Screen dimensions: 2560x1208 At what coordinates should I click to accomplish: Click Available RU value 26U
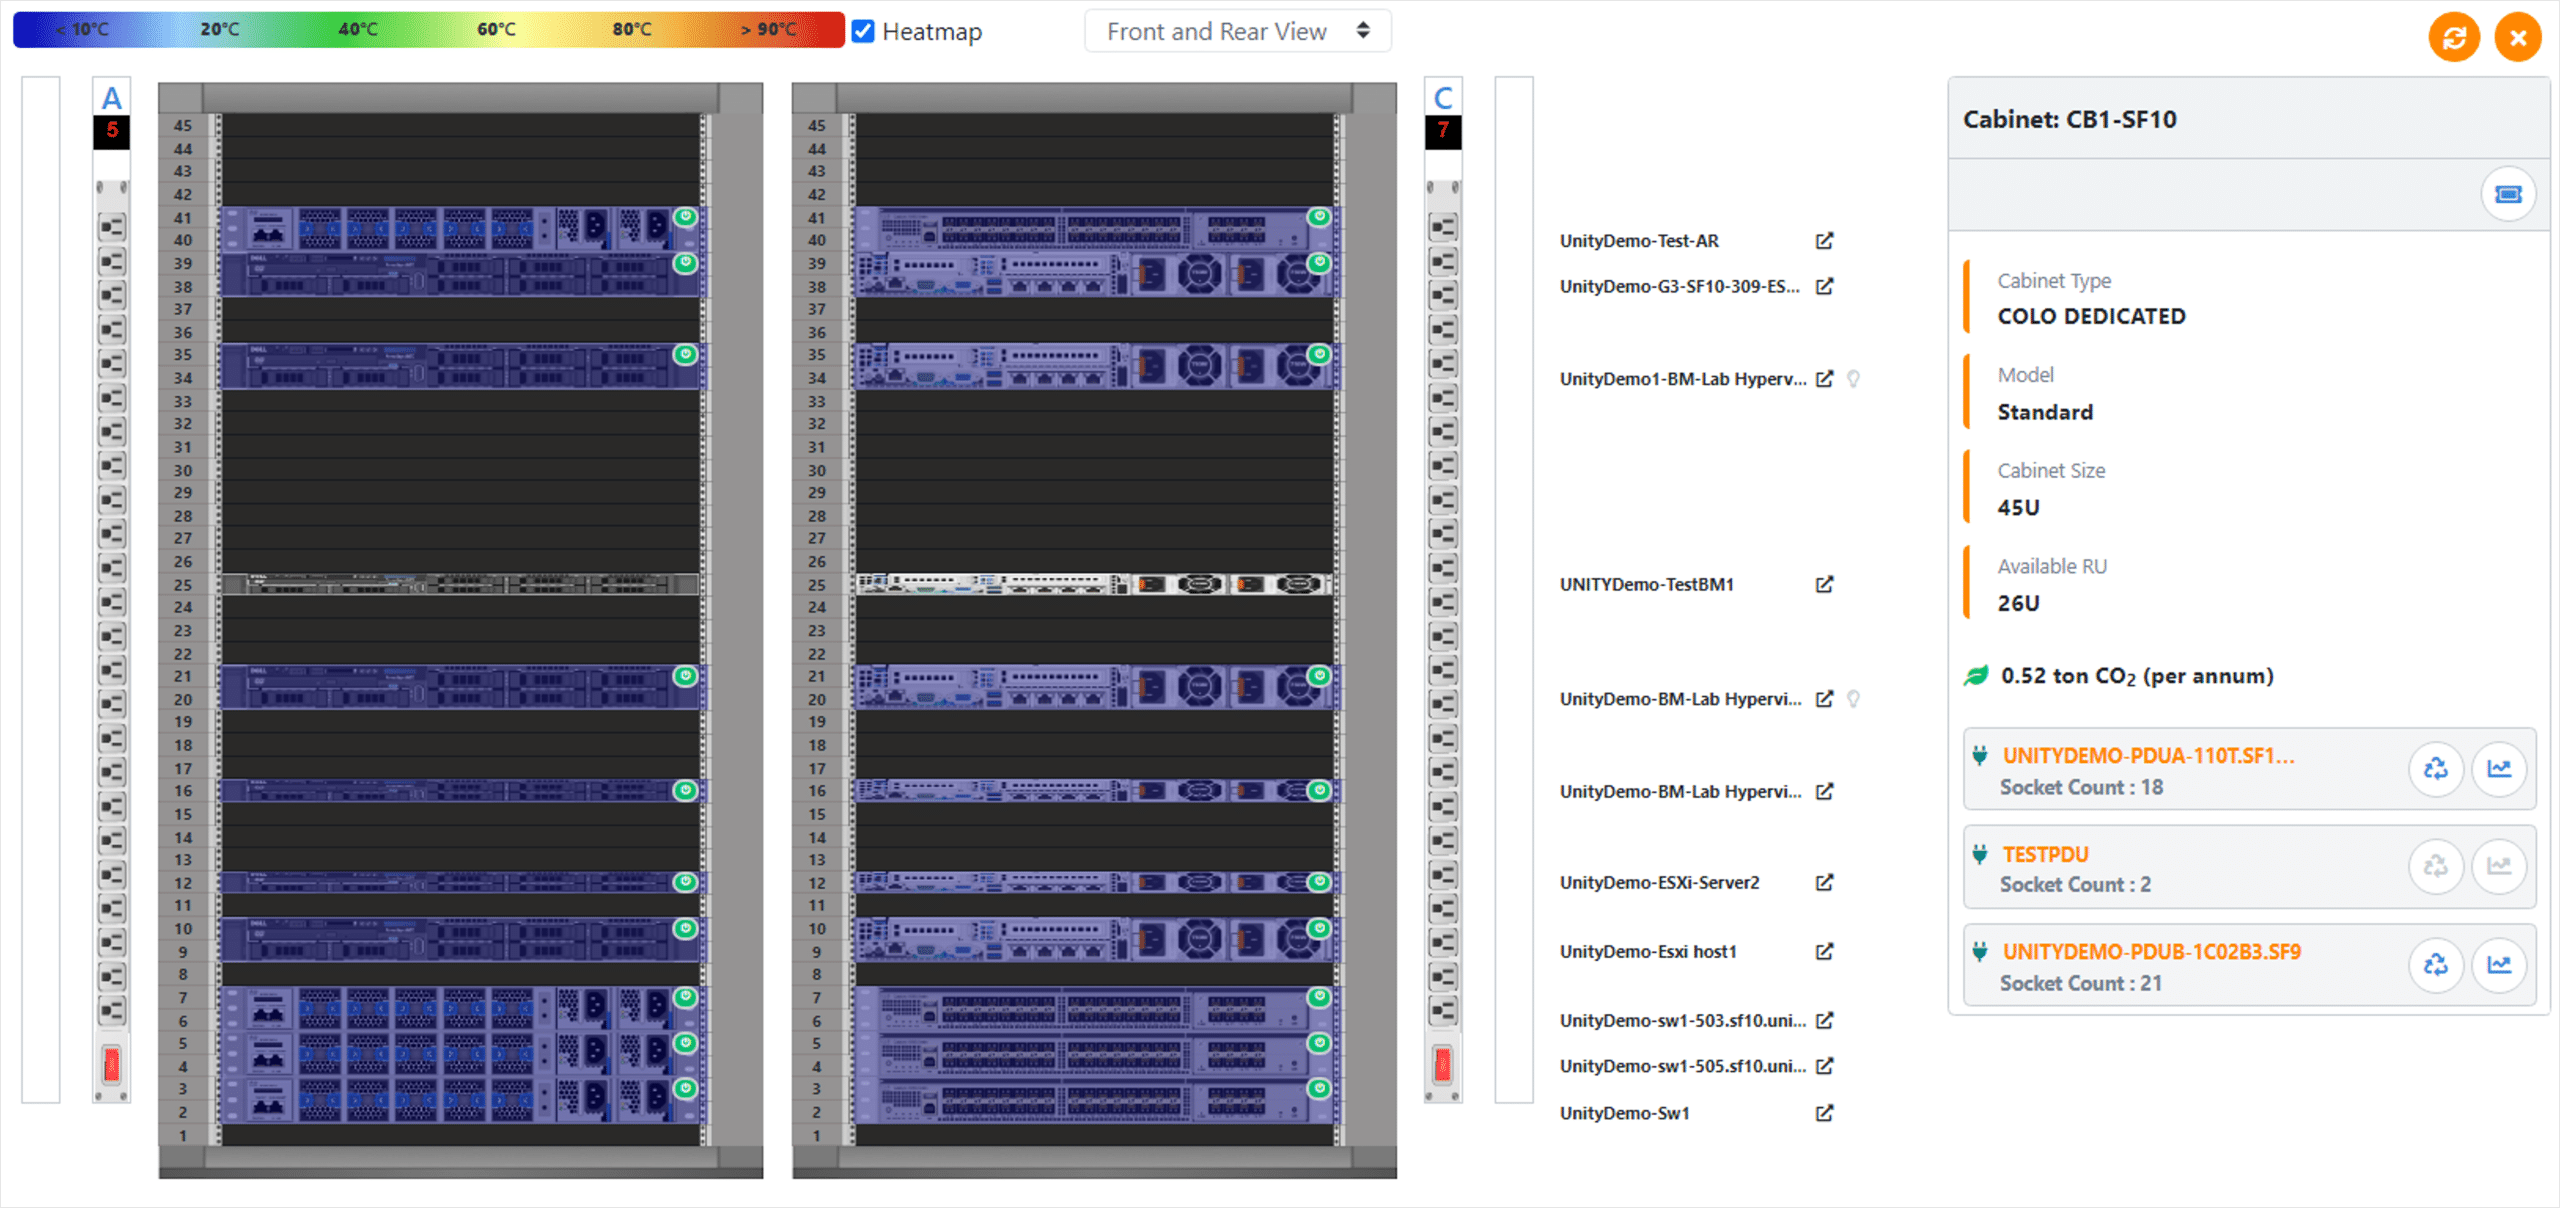pyautogui.click(x=2018, y=603)
